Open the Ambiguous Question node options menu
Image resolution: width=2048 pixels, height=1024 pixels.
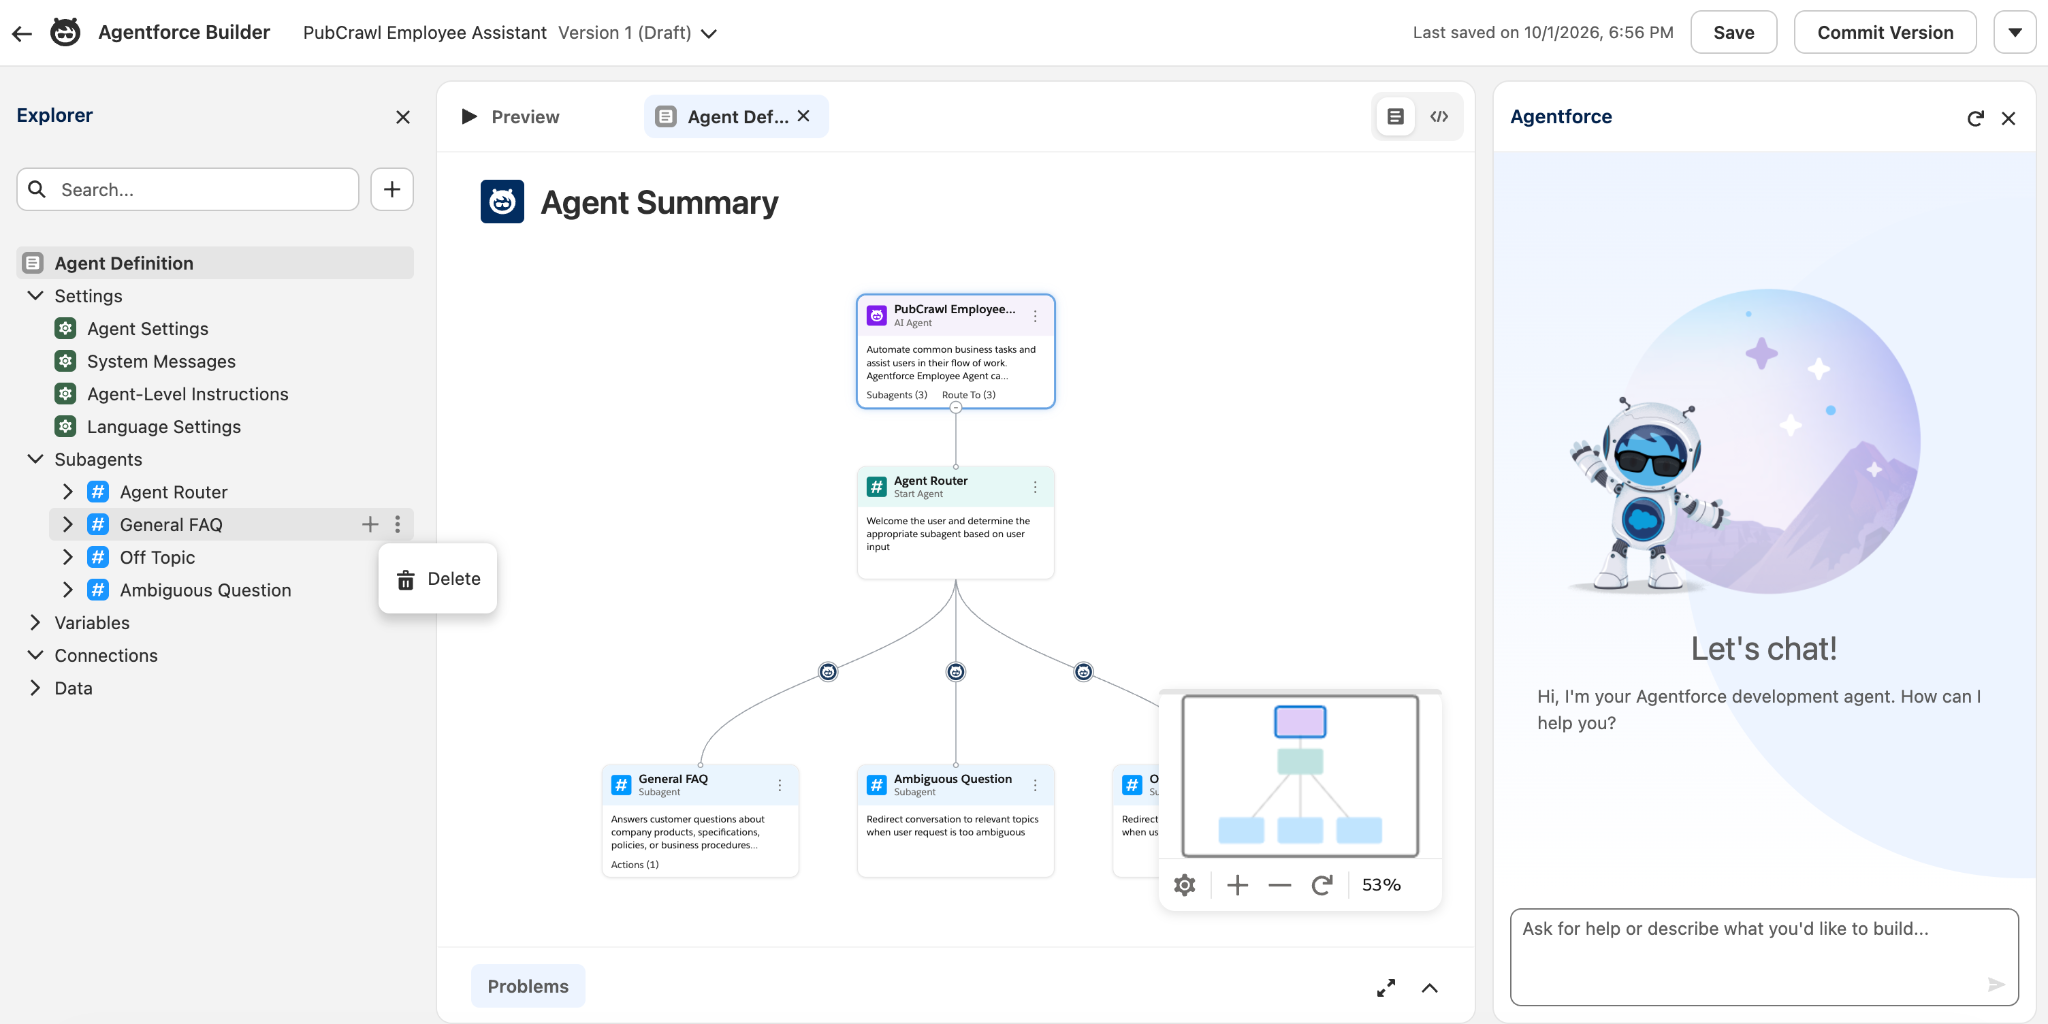[x=1035, y=785]
